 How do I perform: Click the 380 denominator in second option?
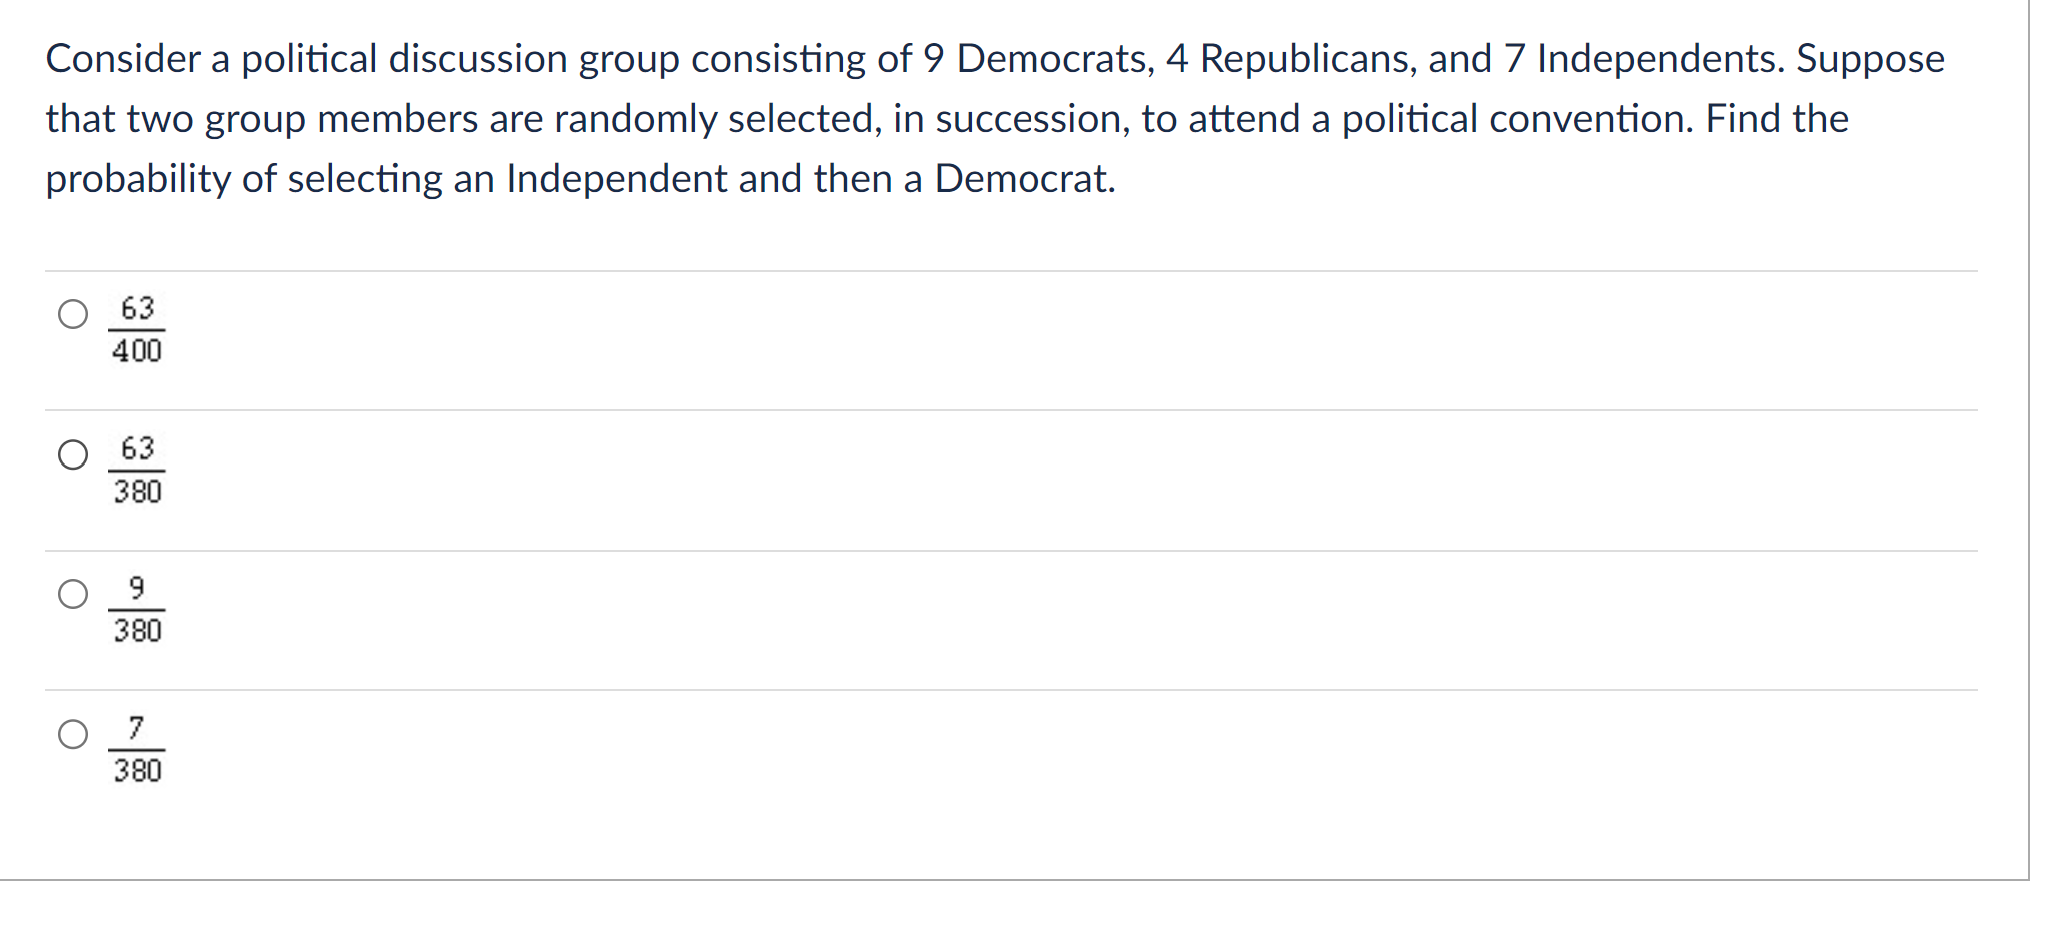pyautogui.click(x=137, y=492)
